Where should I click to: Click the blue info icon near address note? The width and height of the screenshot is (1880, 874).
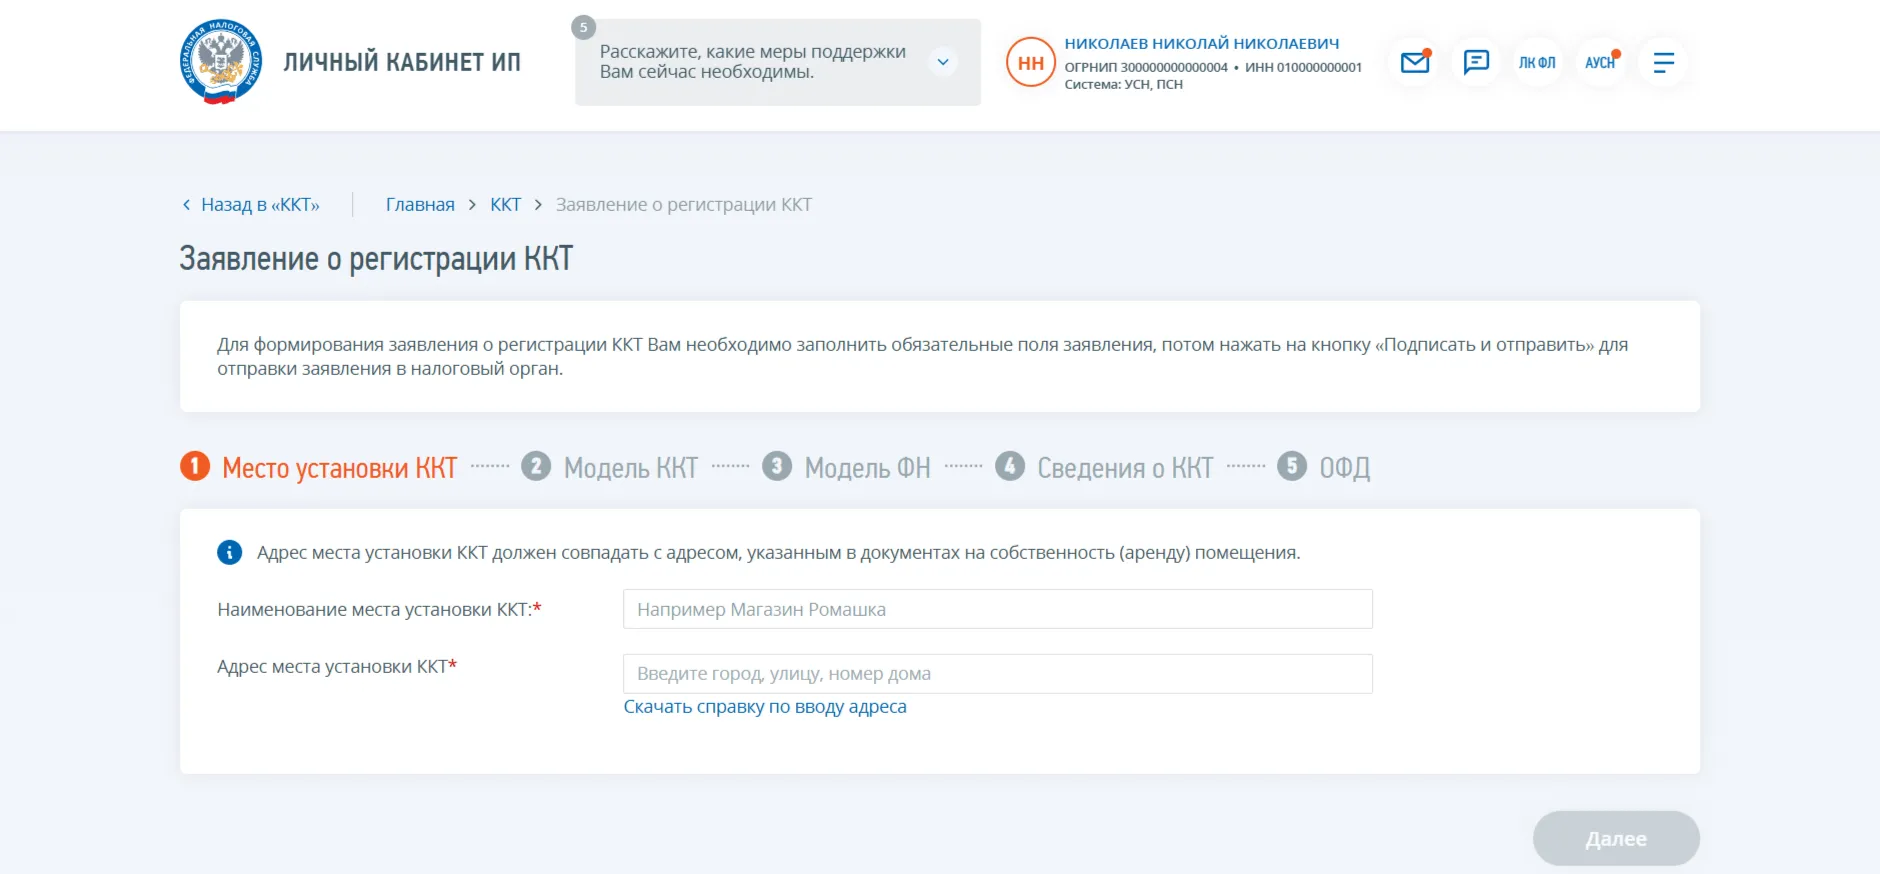230,553
